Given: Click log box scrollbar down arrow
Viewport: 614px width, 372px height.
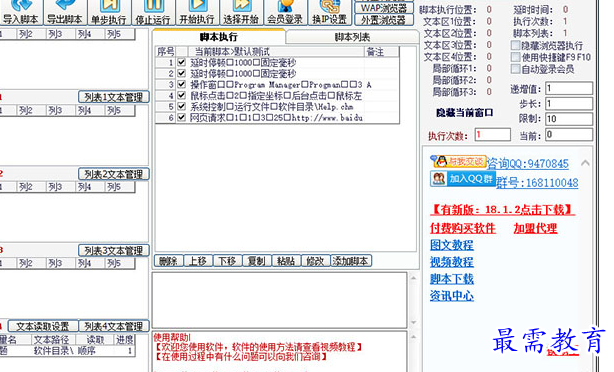Looking at the screenshot, I should 413,323.
